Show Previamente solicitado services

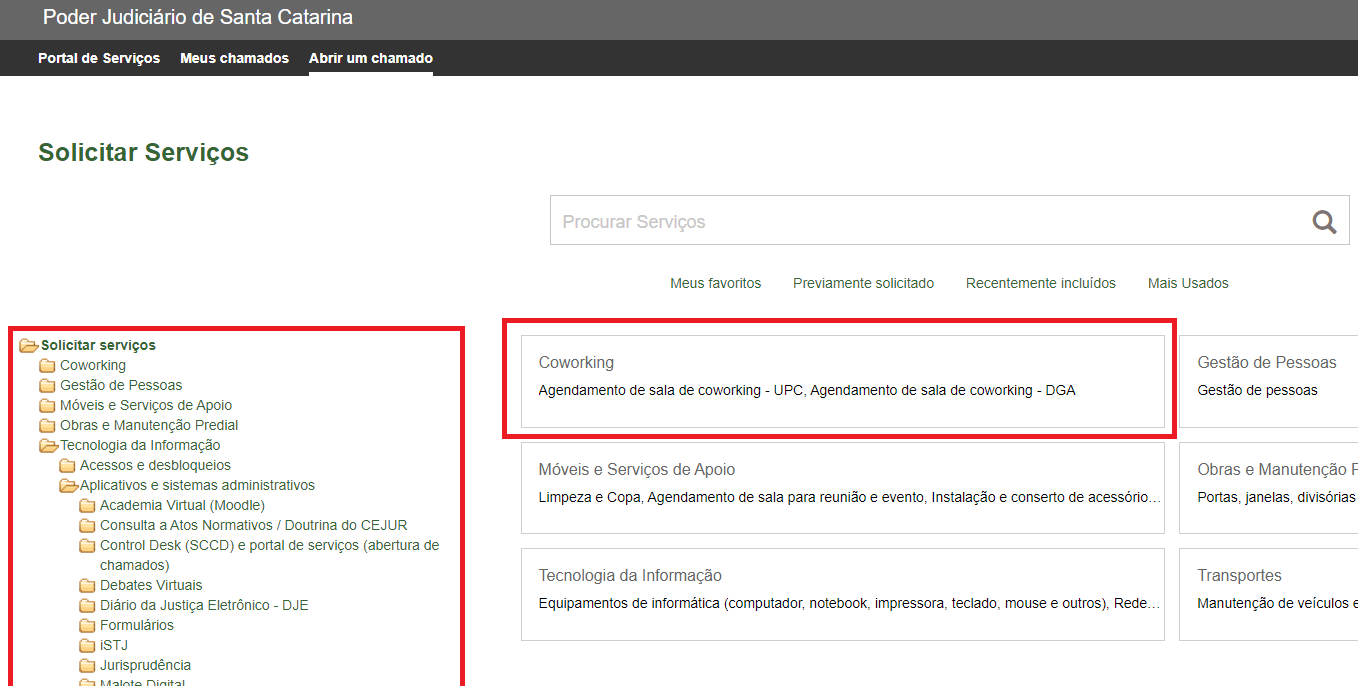coord(863,283)
